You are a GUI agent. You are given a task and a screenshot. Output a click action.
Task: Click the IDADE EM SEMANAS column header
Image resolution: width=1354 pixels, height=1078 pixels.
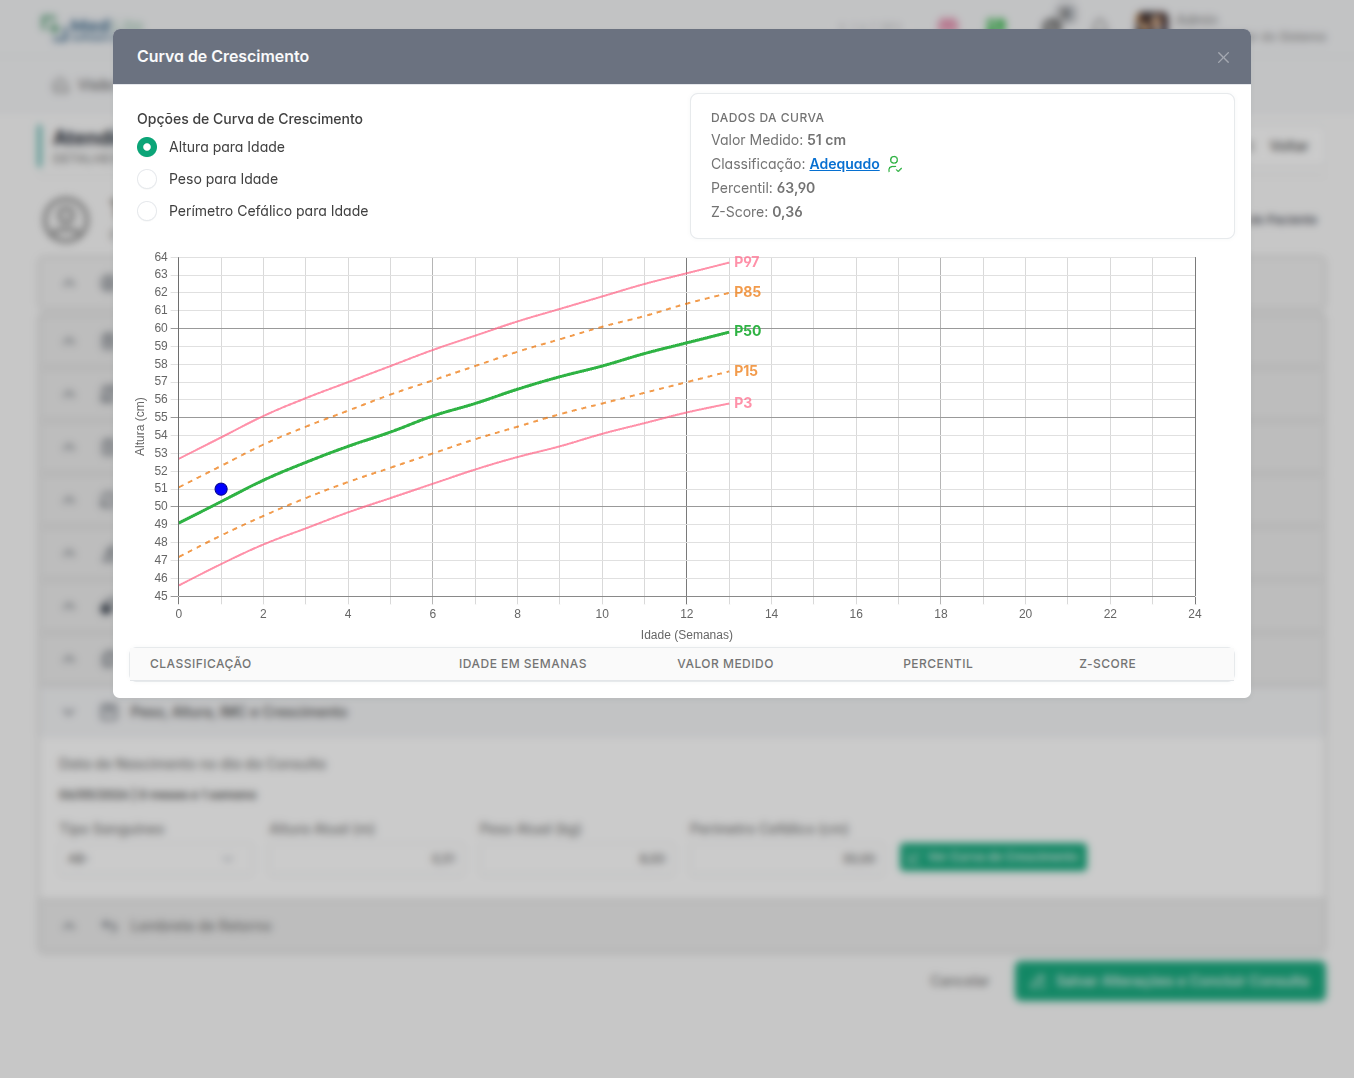coord(522,664)
